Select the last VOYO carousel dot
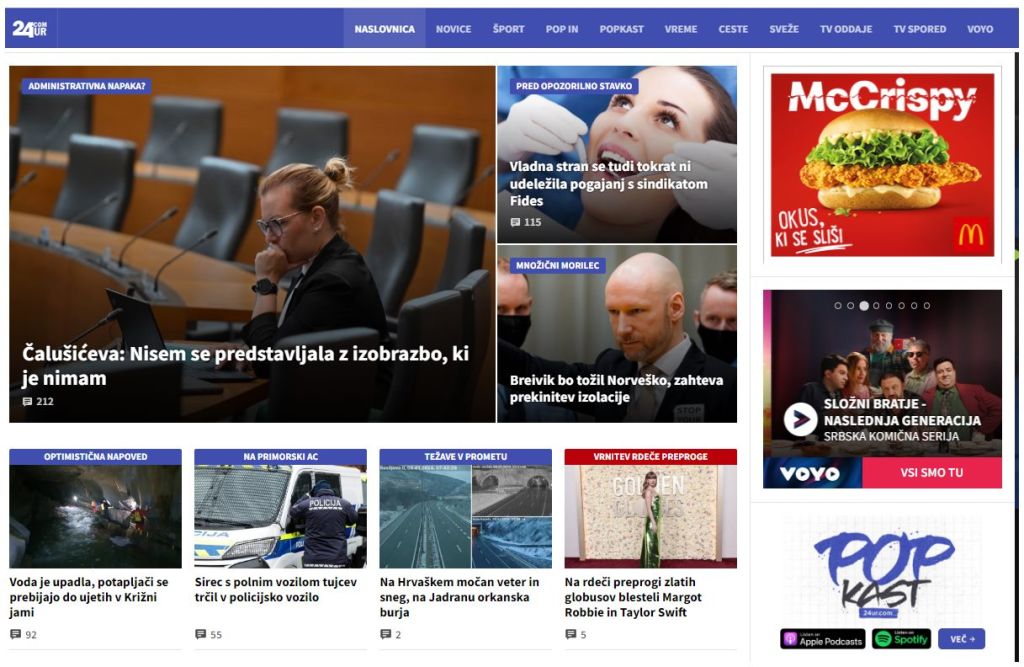Viewport: 1024px width, 667px height. click(x=927, y=305)
